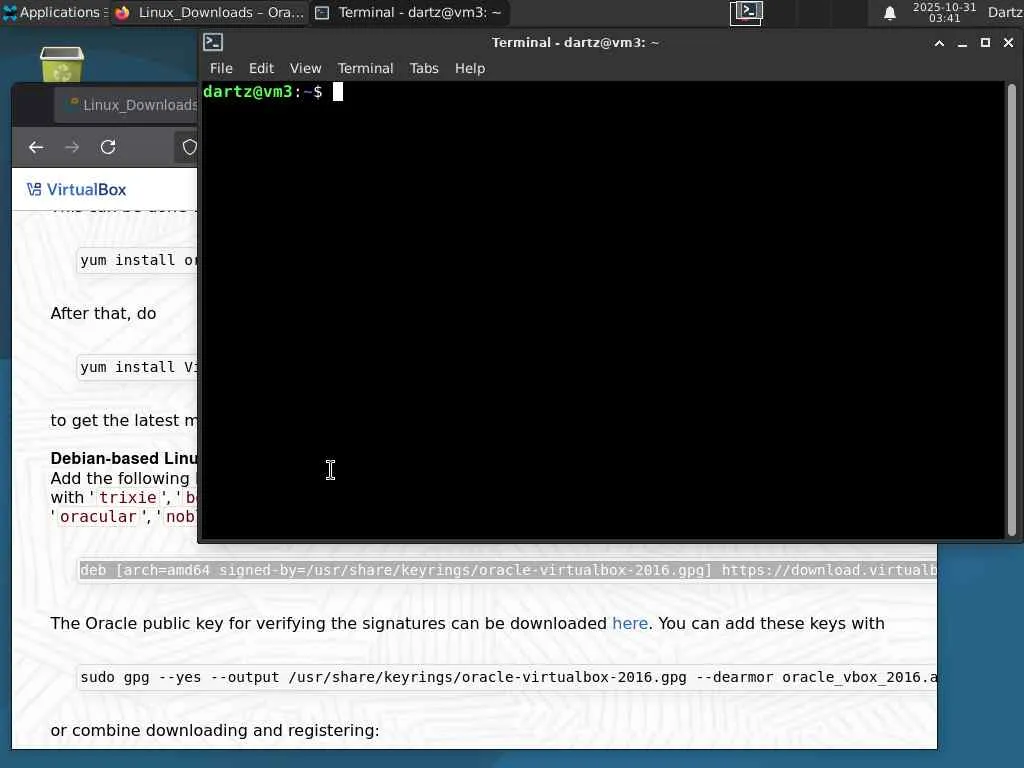The image size is (1024, 768).
Task: Open the Trash icon on the desktop
Action: [x=62, y=65]
